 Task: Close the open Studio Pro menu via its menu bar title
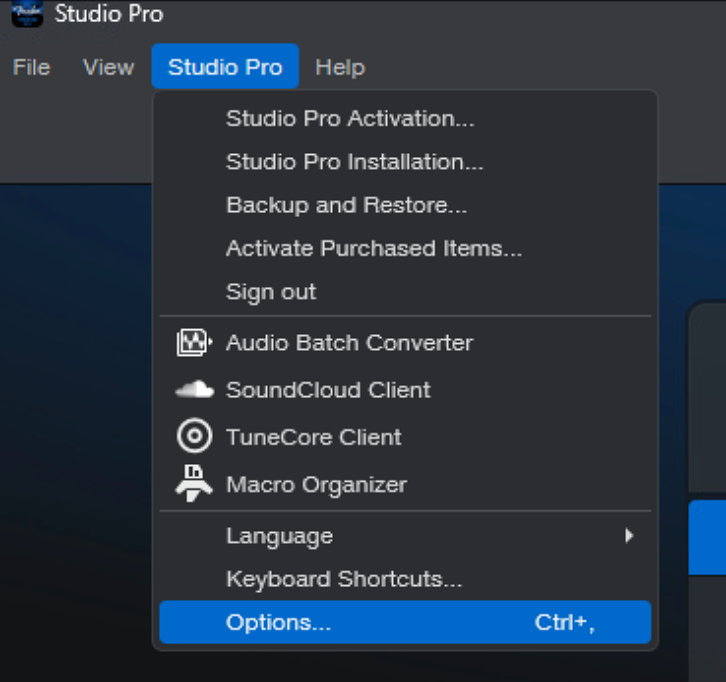point(225,66)
